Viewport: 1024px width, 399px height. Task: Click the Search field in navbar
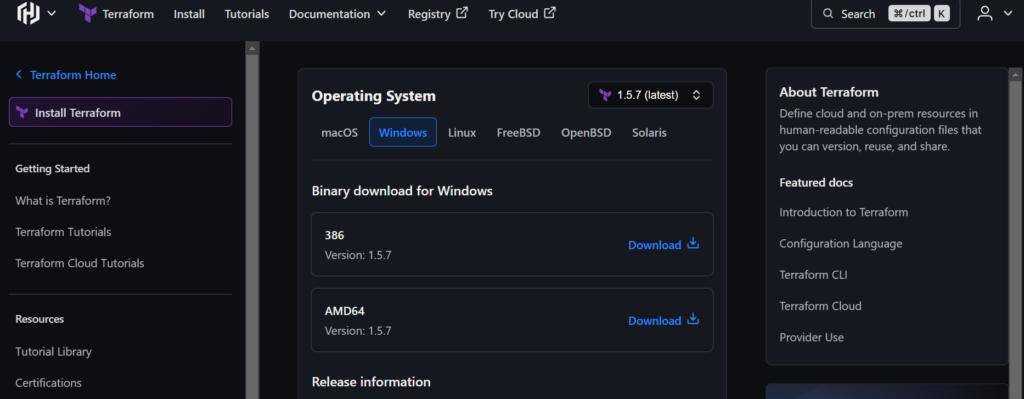click(886, 14)
